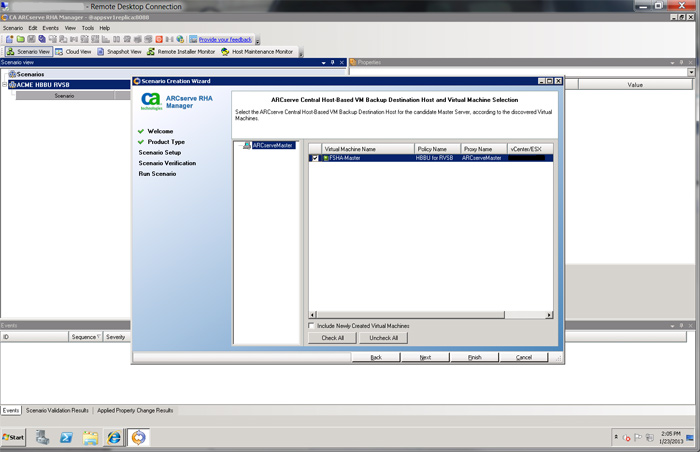This screenshot has height=452, width=700.
Task: Cancel the Scenario Creation Wizard
Action: pos(524,357)
